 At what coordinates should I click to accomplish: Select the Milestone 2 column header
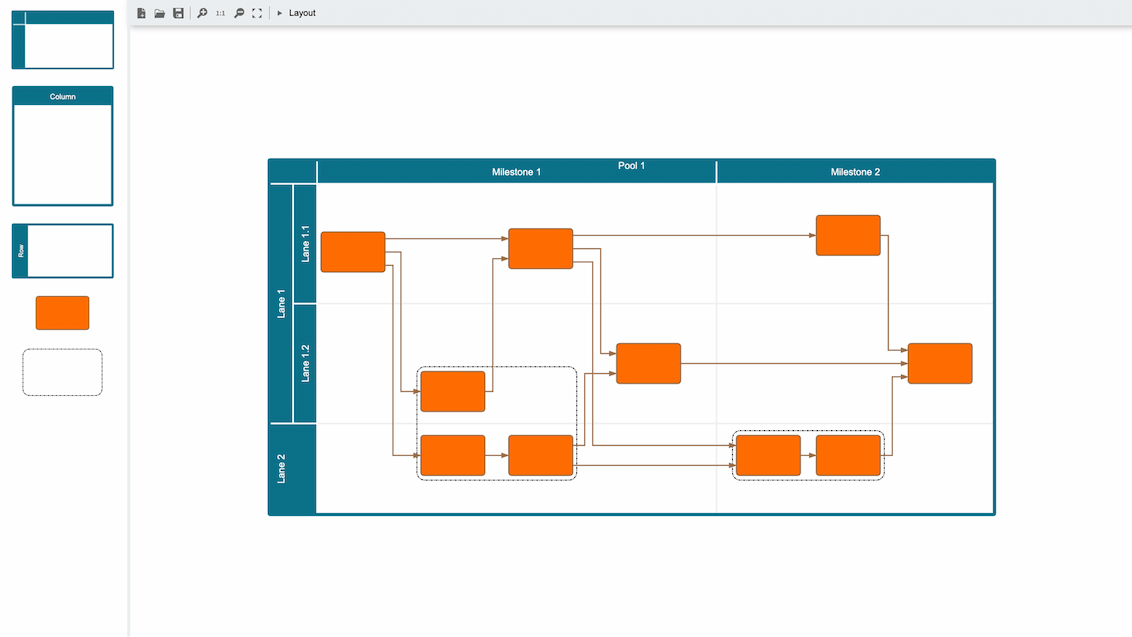tap(855, 173)
